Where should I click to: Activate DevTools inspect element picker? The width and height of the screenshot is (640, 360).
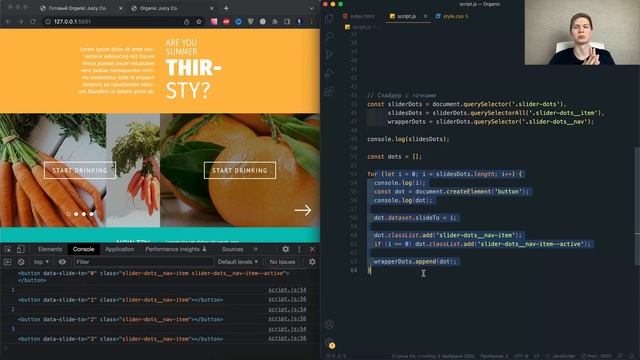tap(8, 249)
